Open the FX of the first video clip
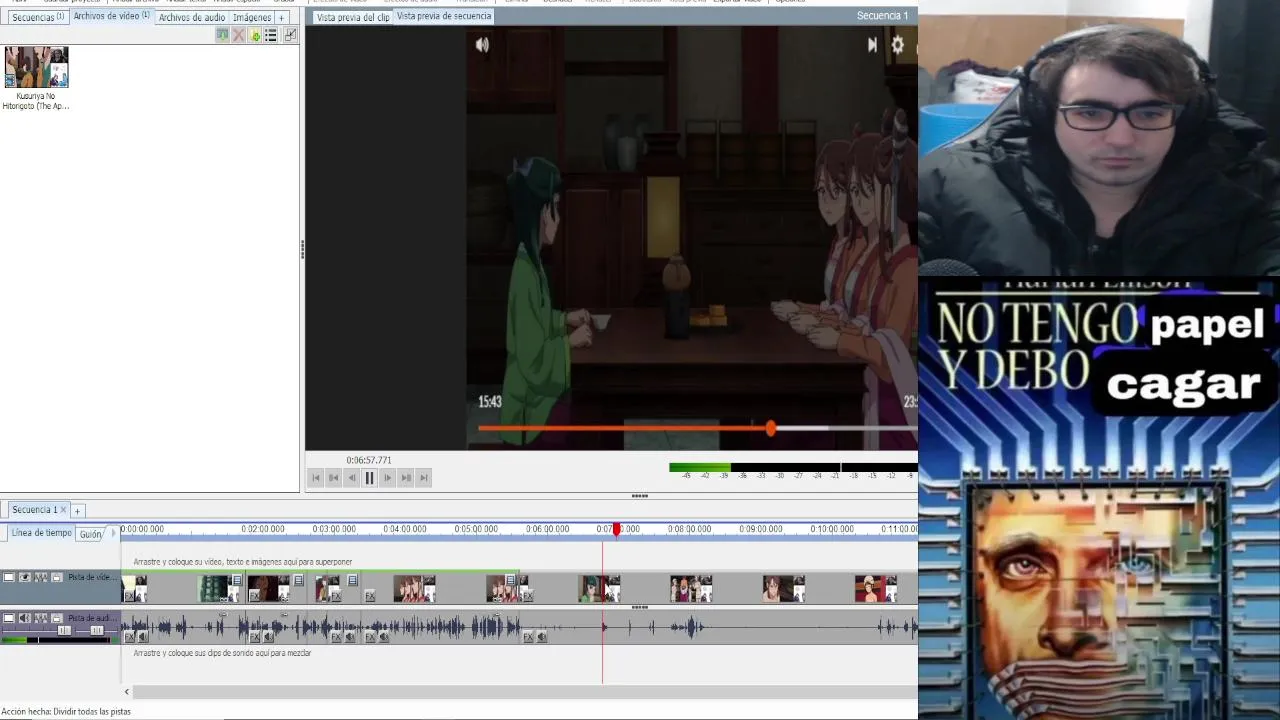 click(x=129, y=596)
